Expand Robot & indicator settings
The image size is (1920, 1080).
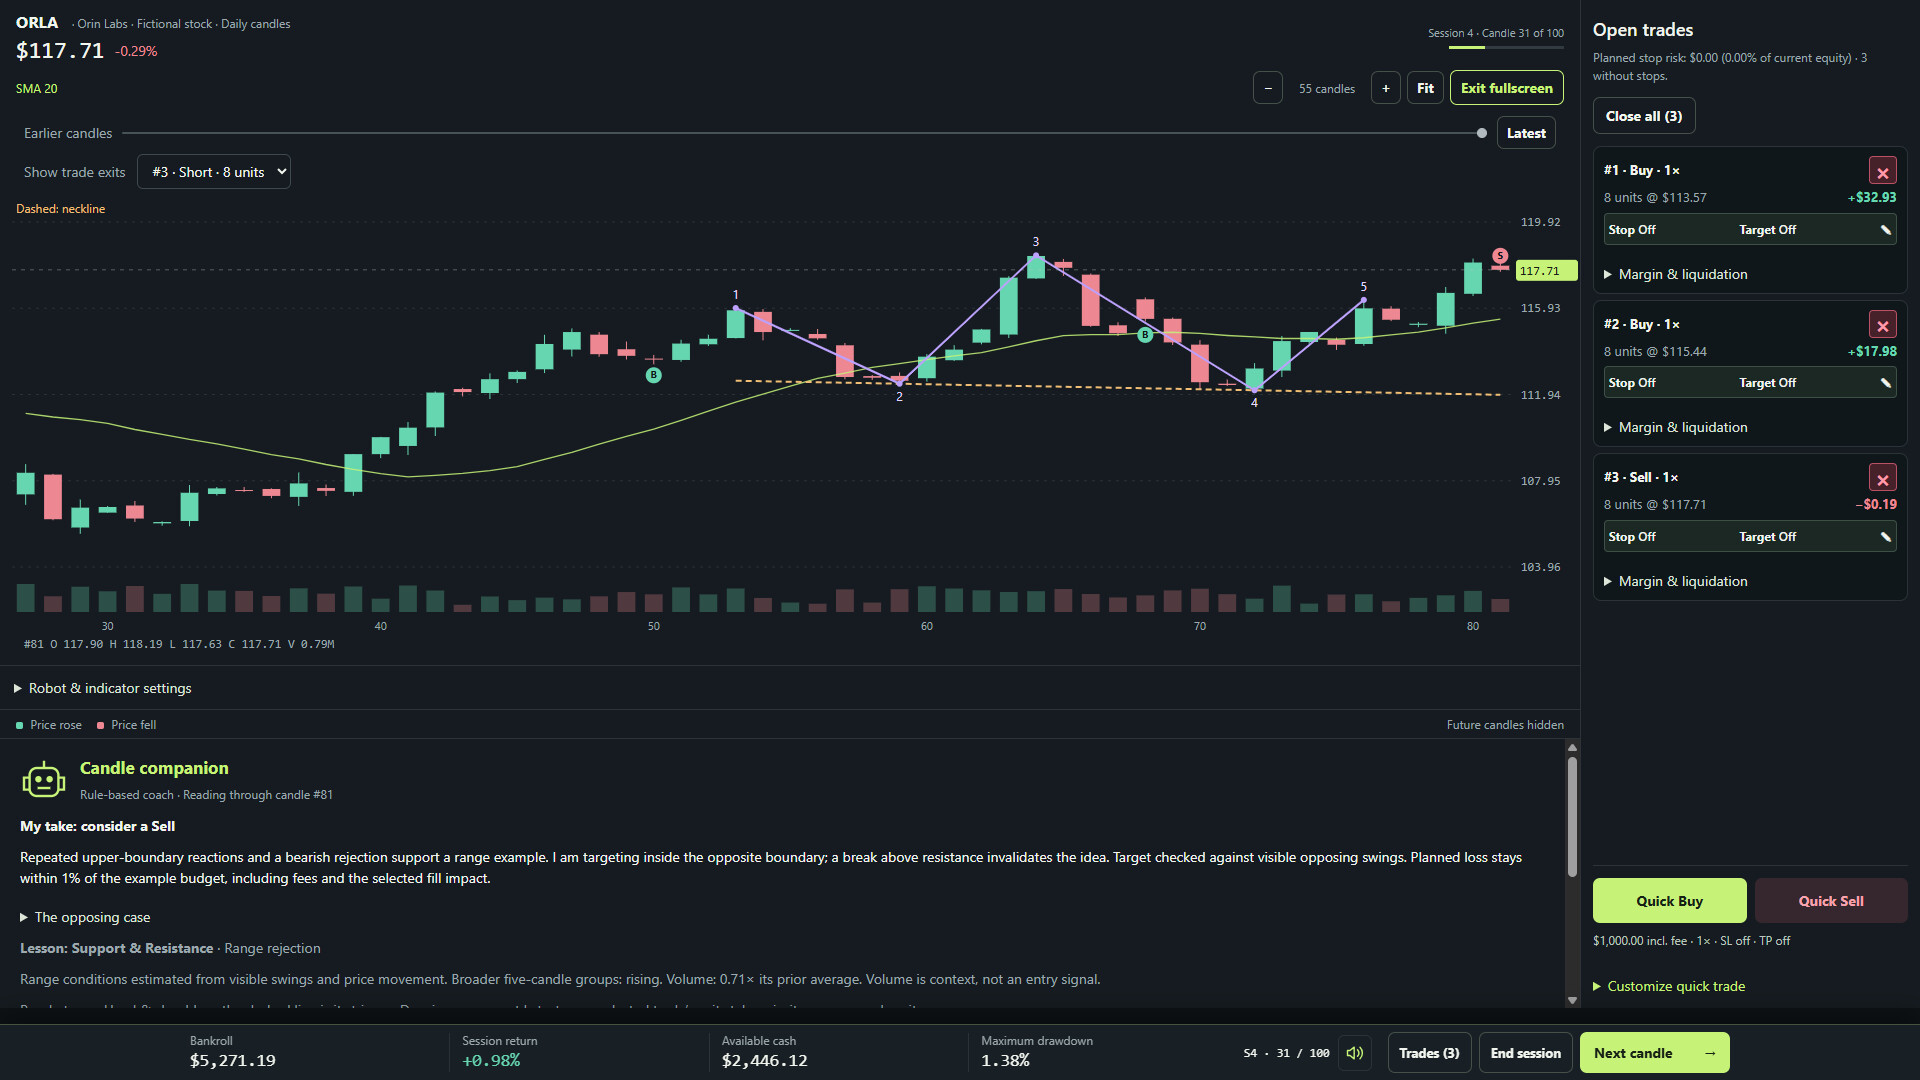point(102,688)
